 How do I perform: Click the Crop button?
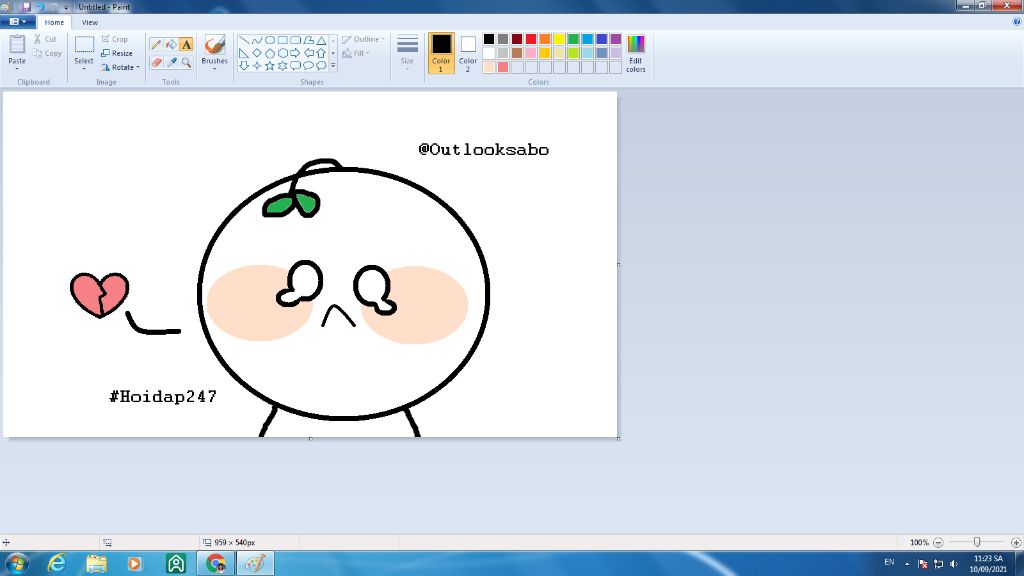(115, 39)
